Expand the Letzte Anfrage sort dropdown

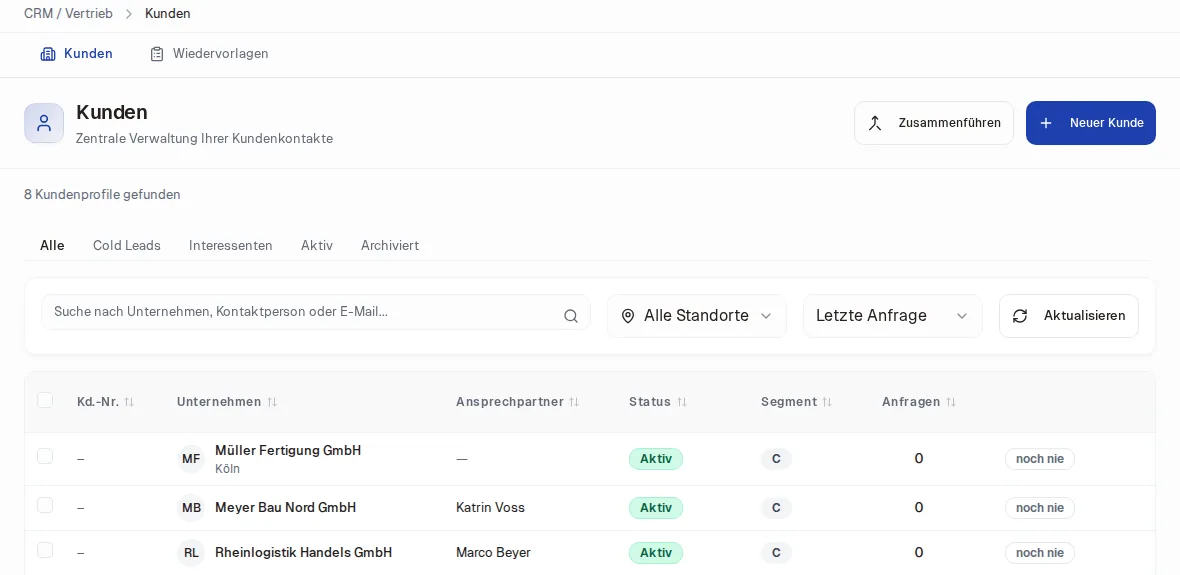tap(893, 316)
